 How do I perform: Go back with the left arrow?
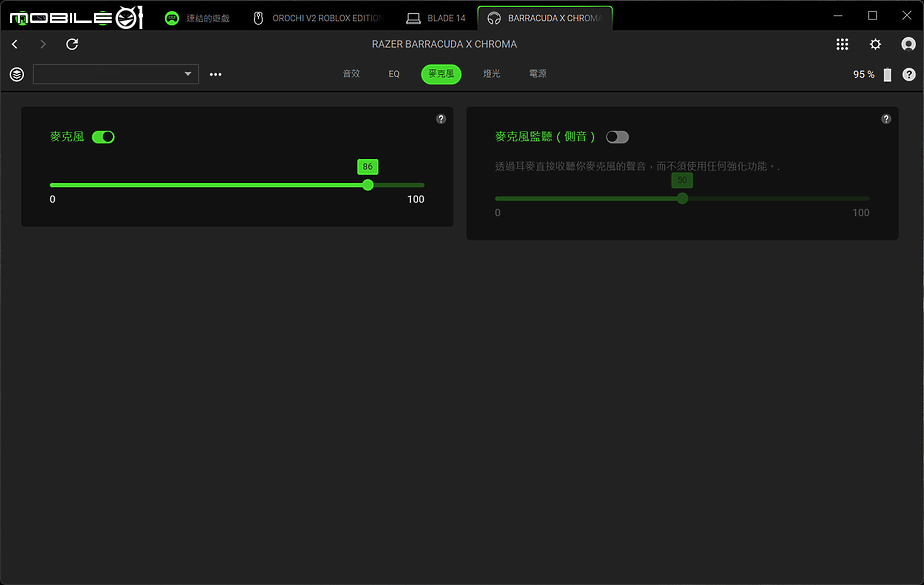(15, 44)
